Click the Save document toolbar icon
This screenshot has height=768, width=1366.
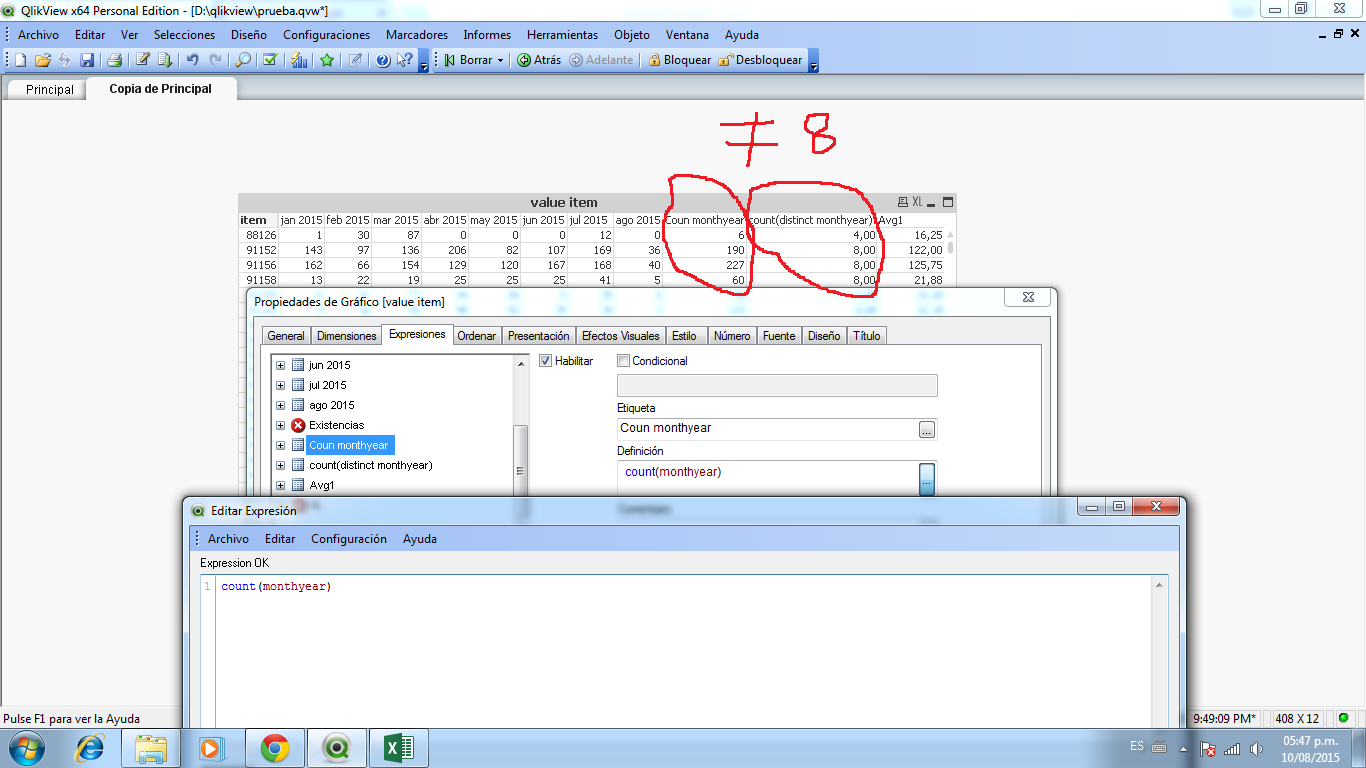[87, 60]
